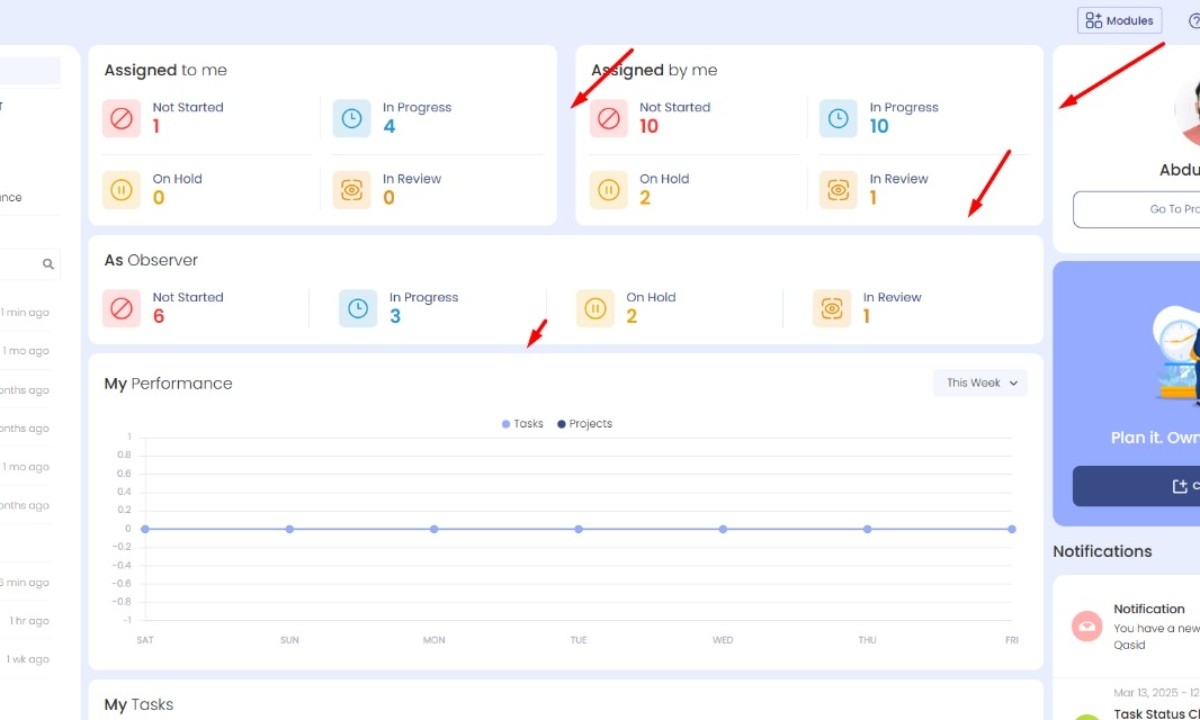This screenshot has width=1200, height=720.
Task: Toggle the Tasks series in chart legend
Action: tap(523, 424)
